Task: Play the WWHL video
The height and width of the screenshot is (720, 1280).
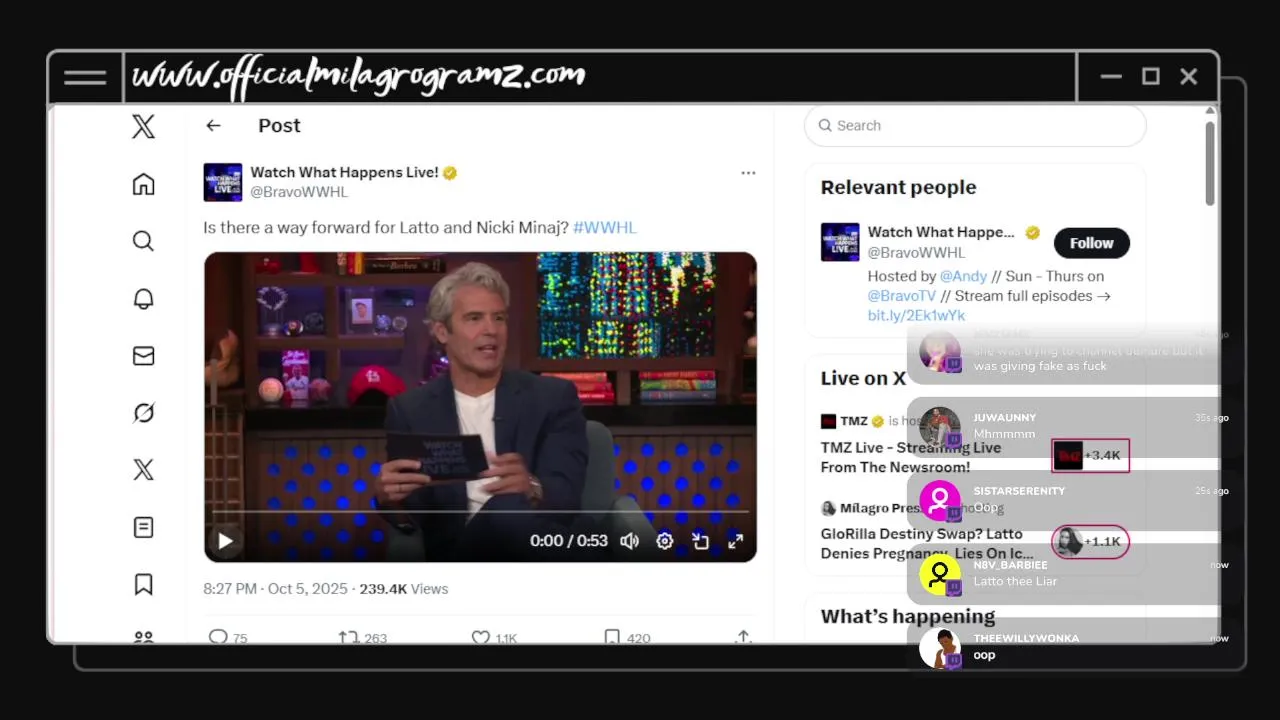Action: coord(225,541)
